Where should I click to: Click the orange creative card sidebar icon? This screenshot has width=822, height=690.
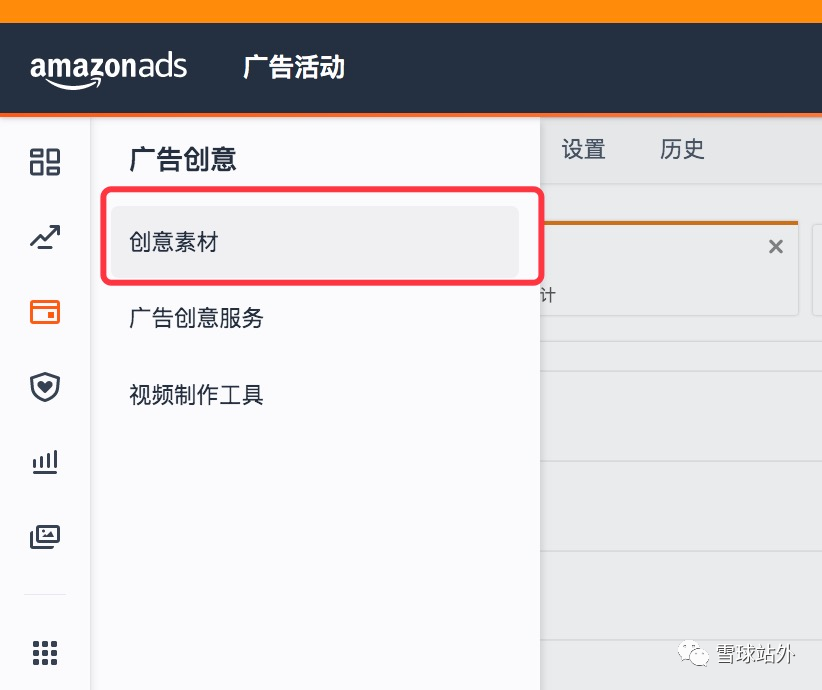(45, 312)
